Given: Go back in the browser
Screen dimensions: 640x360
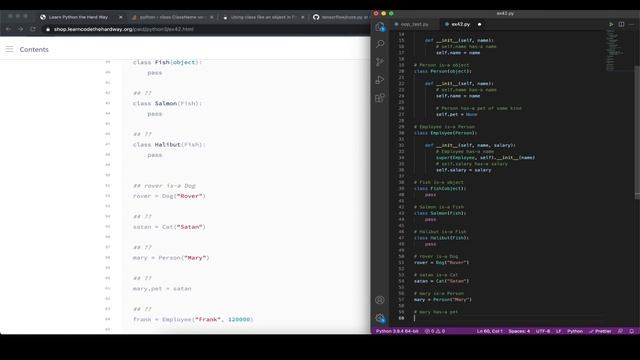Looking at the screenshot, I should pos(9,29).
